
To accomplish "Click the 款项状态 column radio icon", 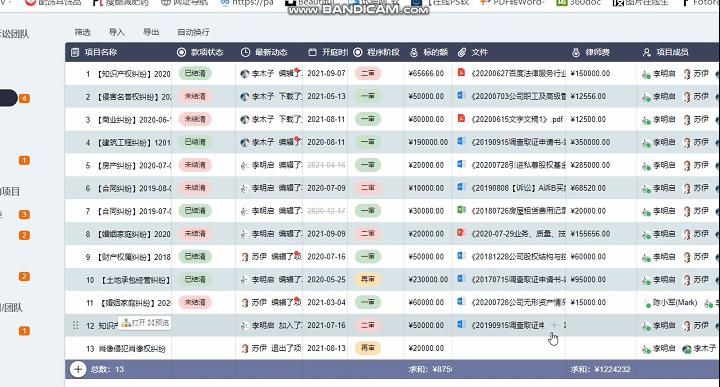I will 181,52.
